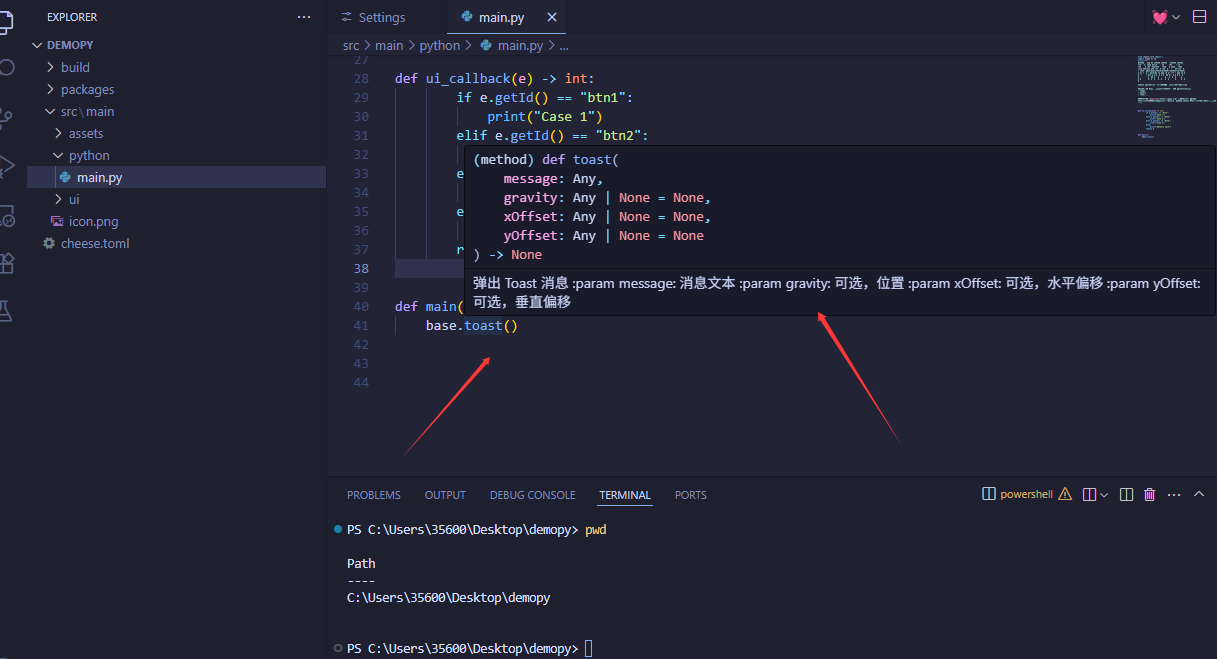The image size is (1217, 659).
Task: Click the toast hover docstring text
Action: (837, 292)
